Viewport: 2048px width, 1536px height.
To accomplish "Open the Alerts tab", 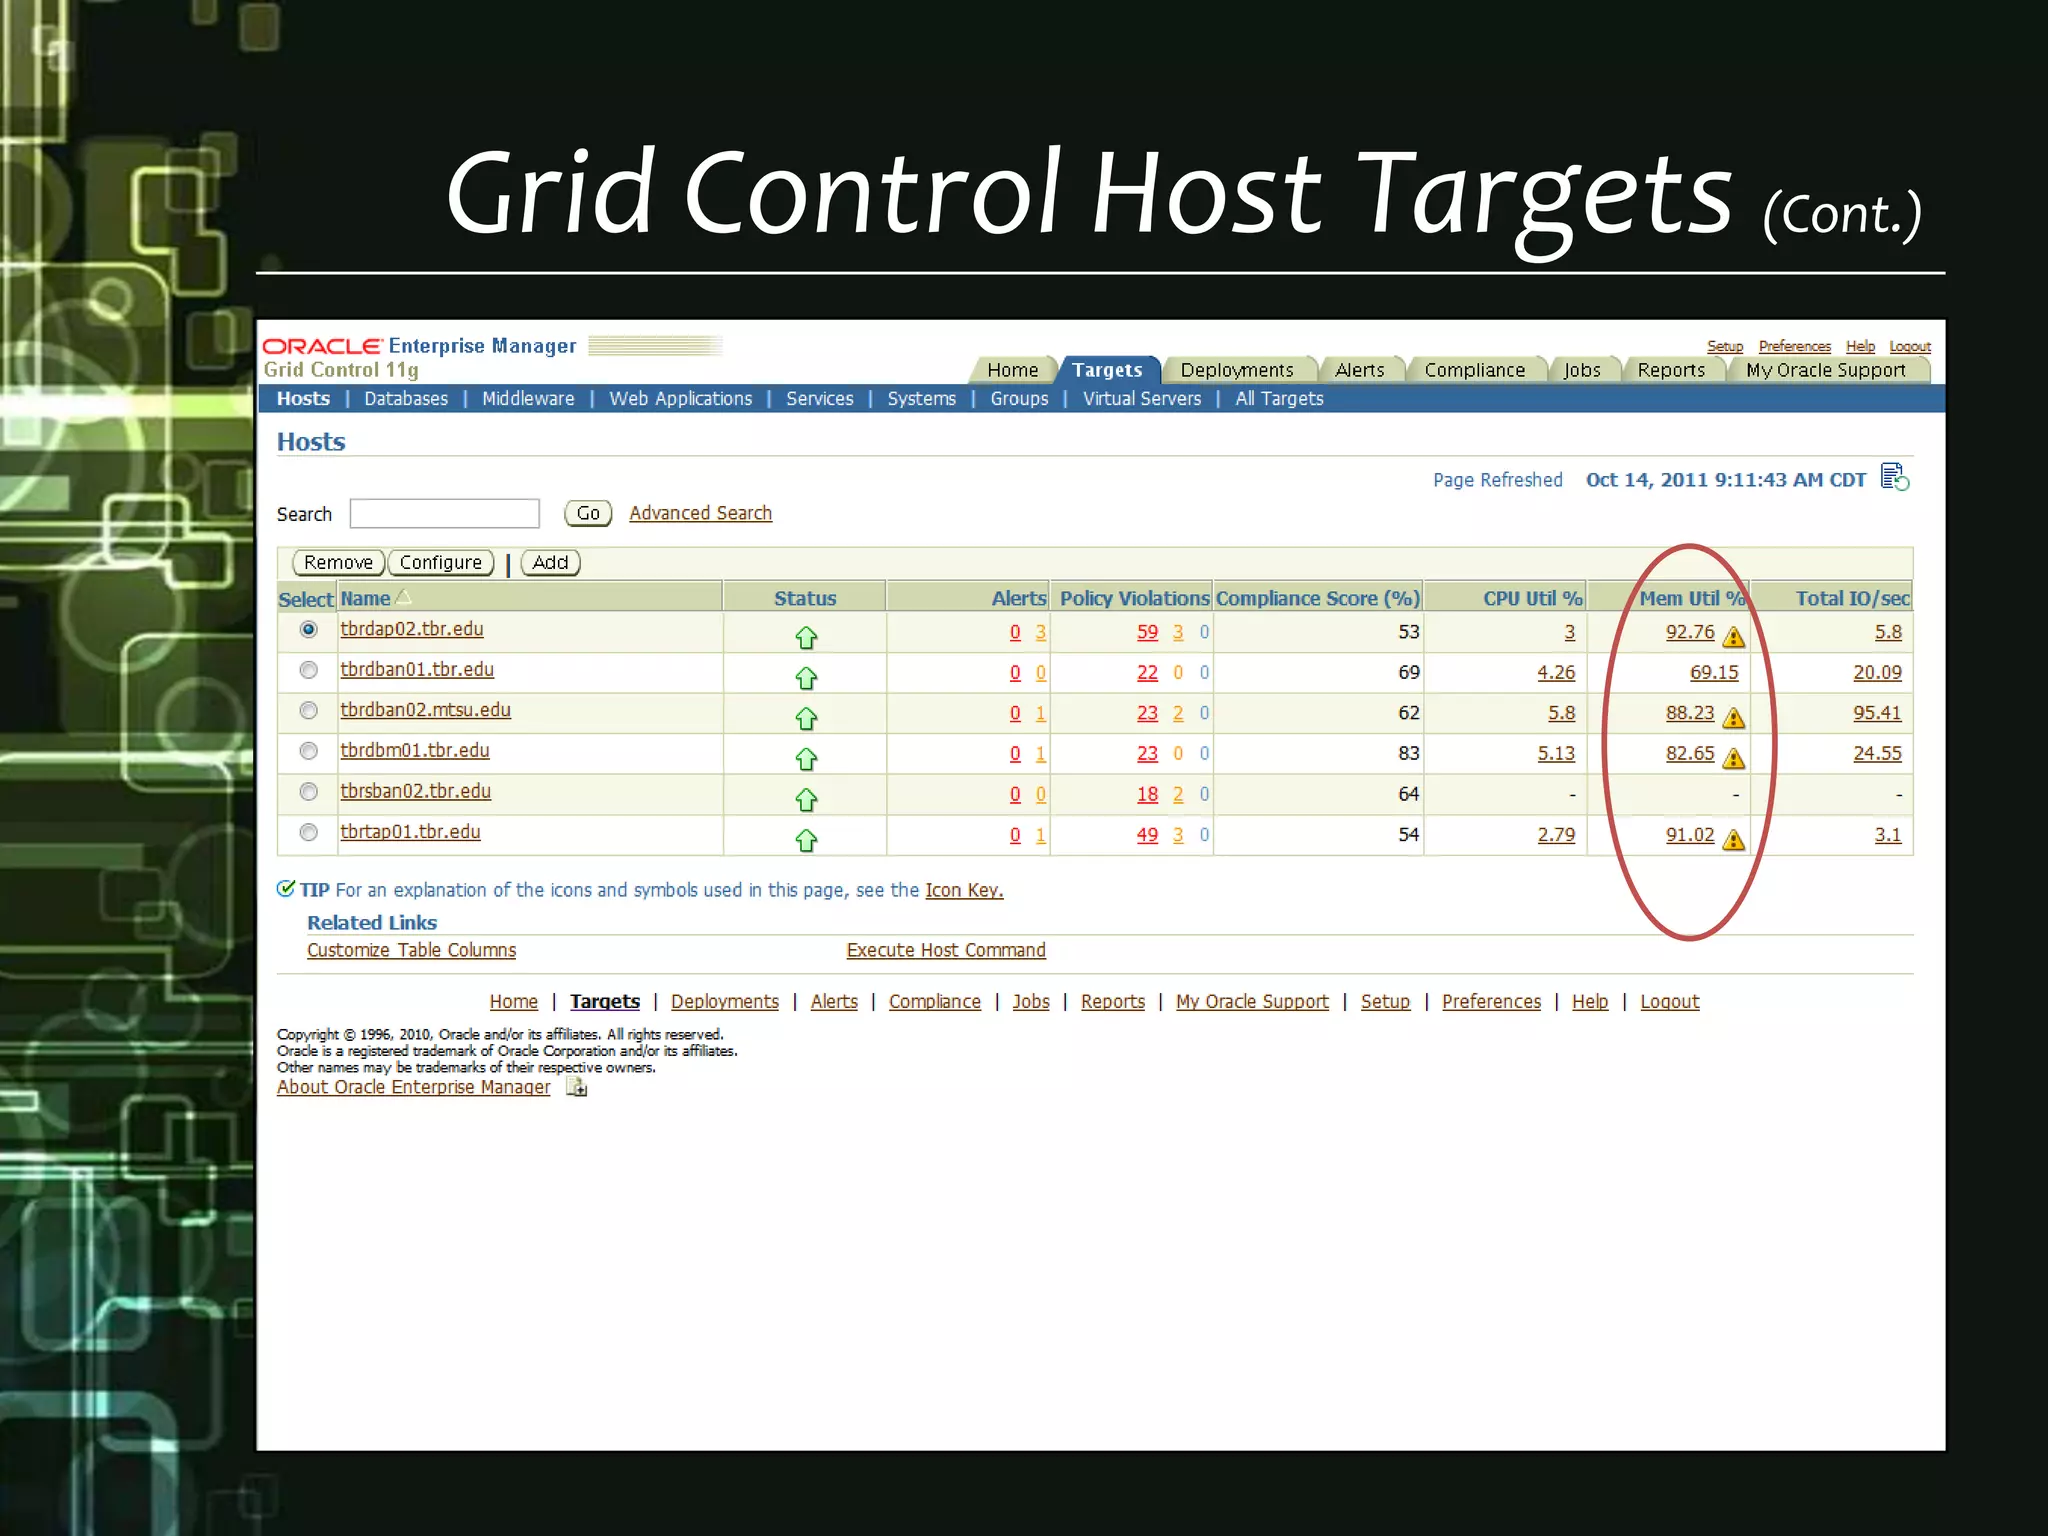I will 1360,370.
